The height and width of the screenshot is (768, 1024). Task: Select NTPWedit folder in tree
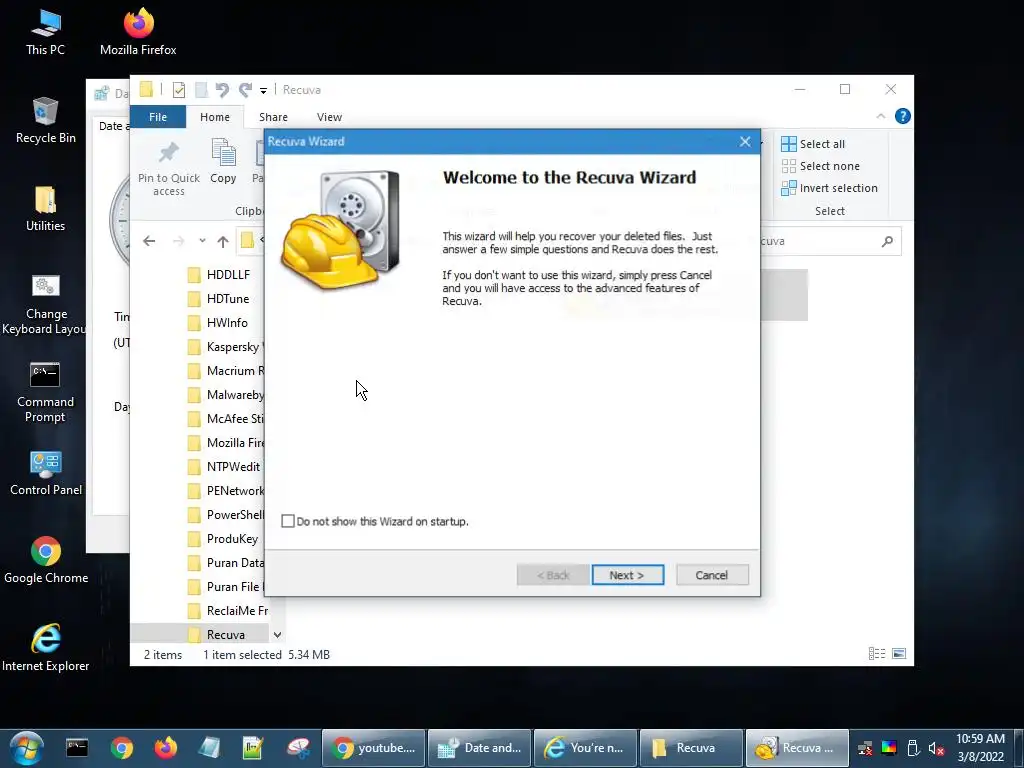(x=225, y=466)
